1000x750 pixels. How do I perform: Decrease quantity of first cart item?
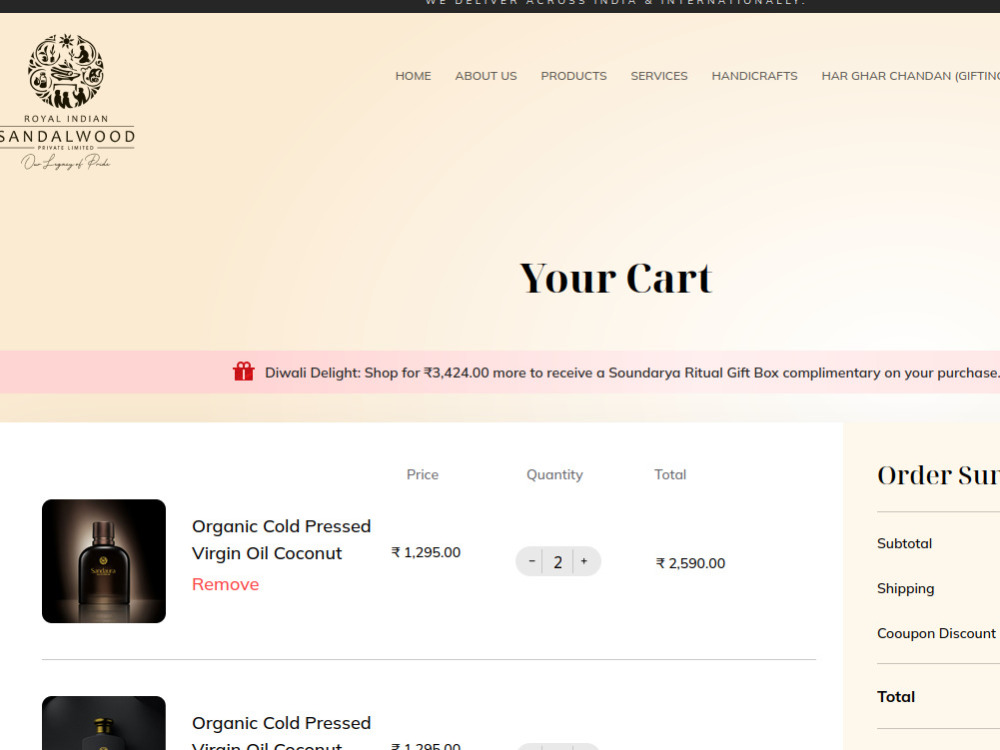531,561
